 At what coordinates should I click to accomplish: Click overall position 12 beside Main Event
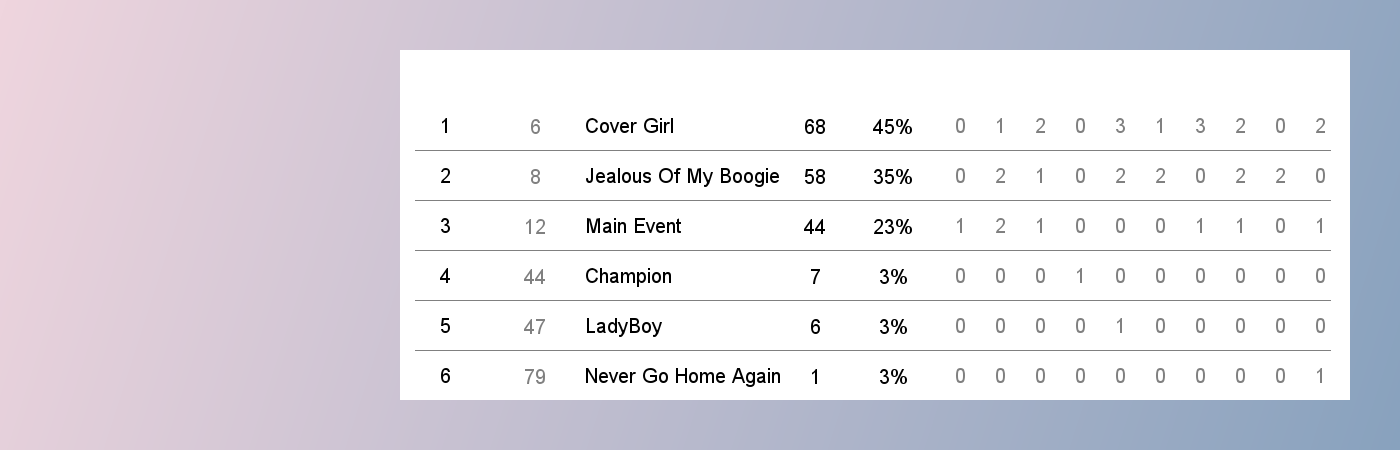pos(535,227)
